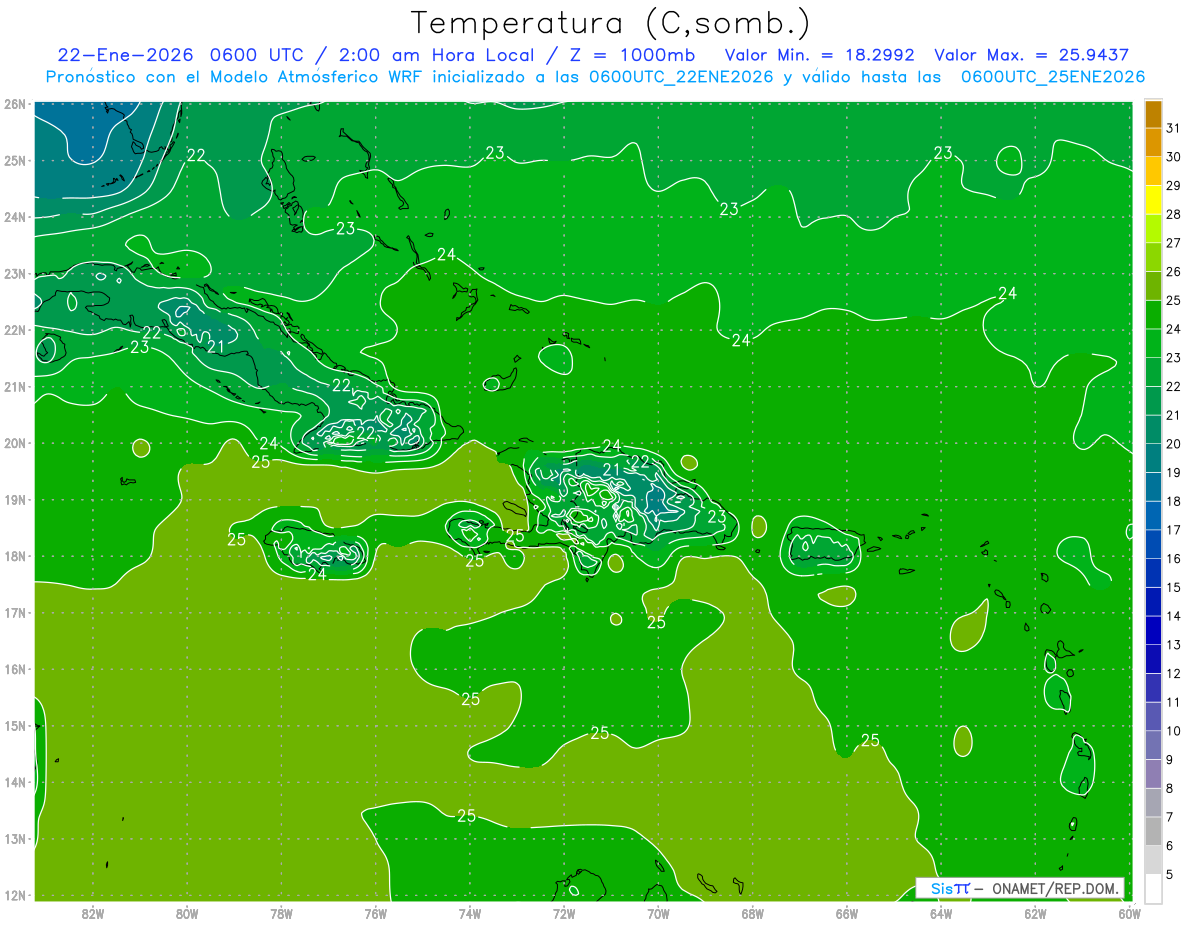Click the 16N latitude axis label
This screenshot has width=1200, height=927.
click(15, 669)
